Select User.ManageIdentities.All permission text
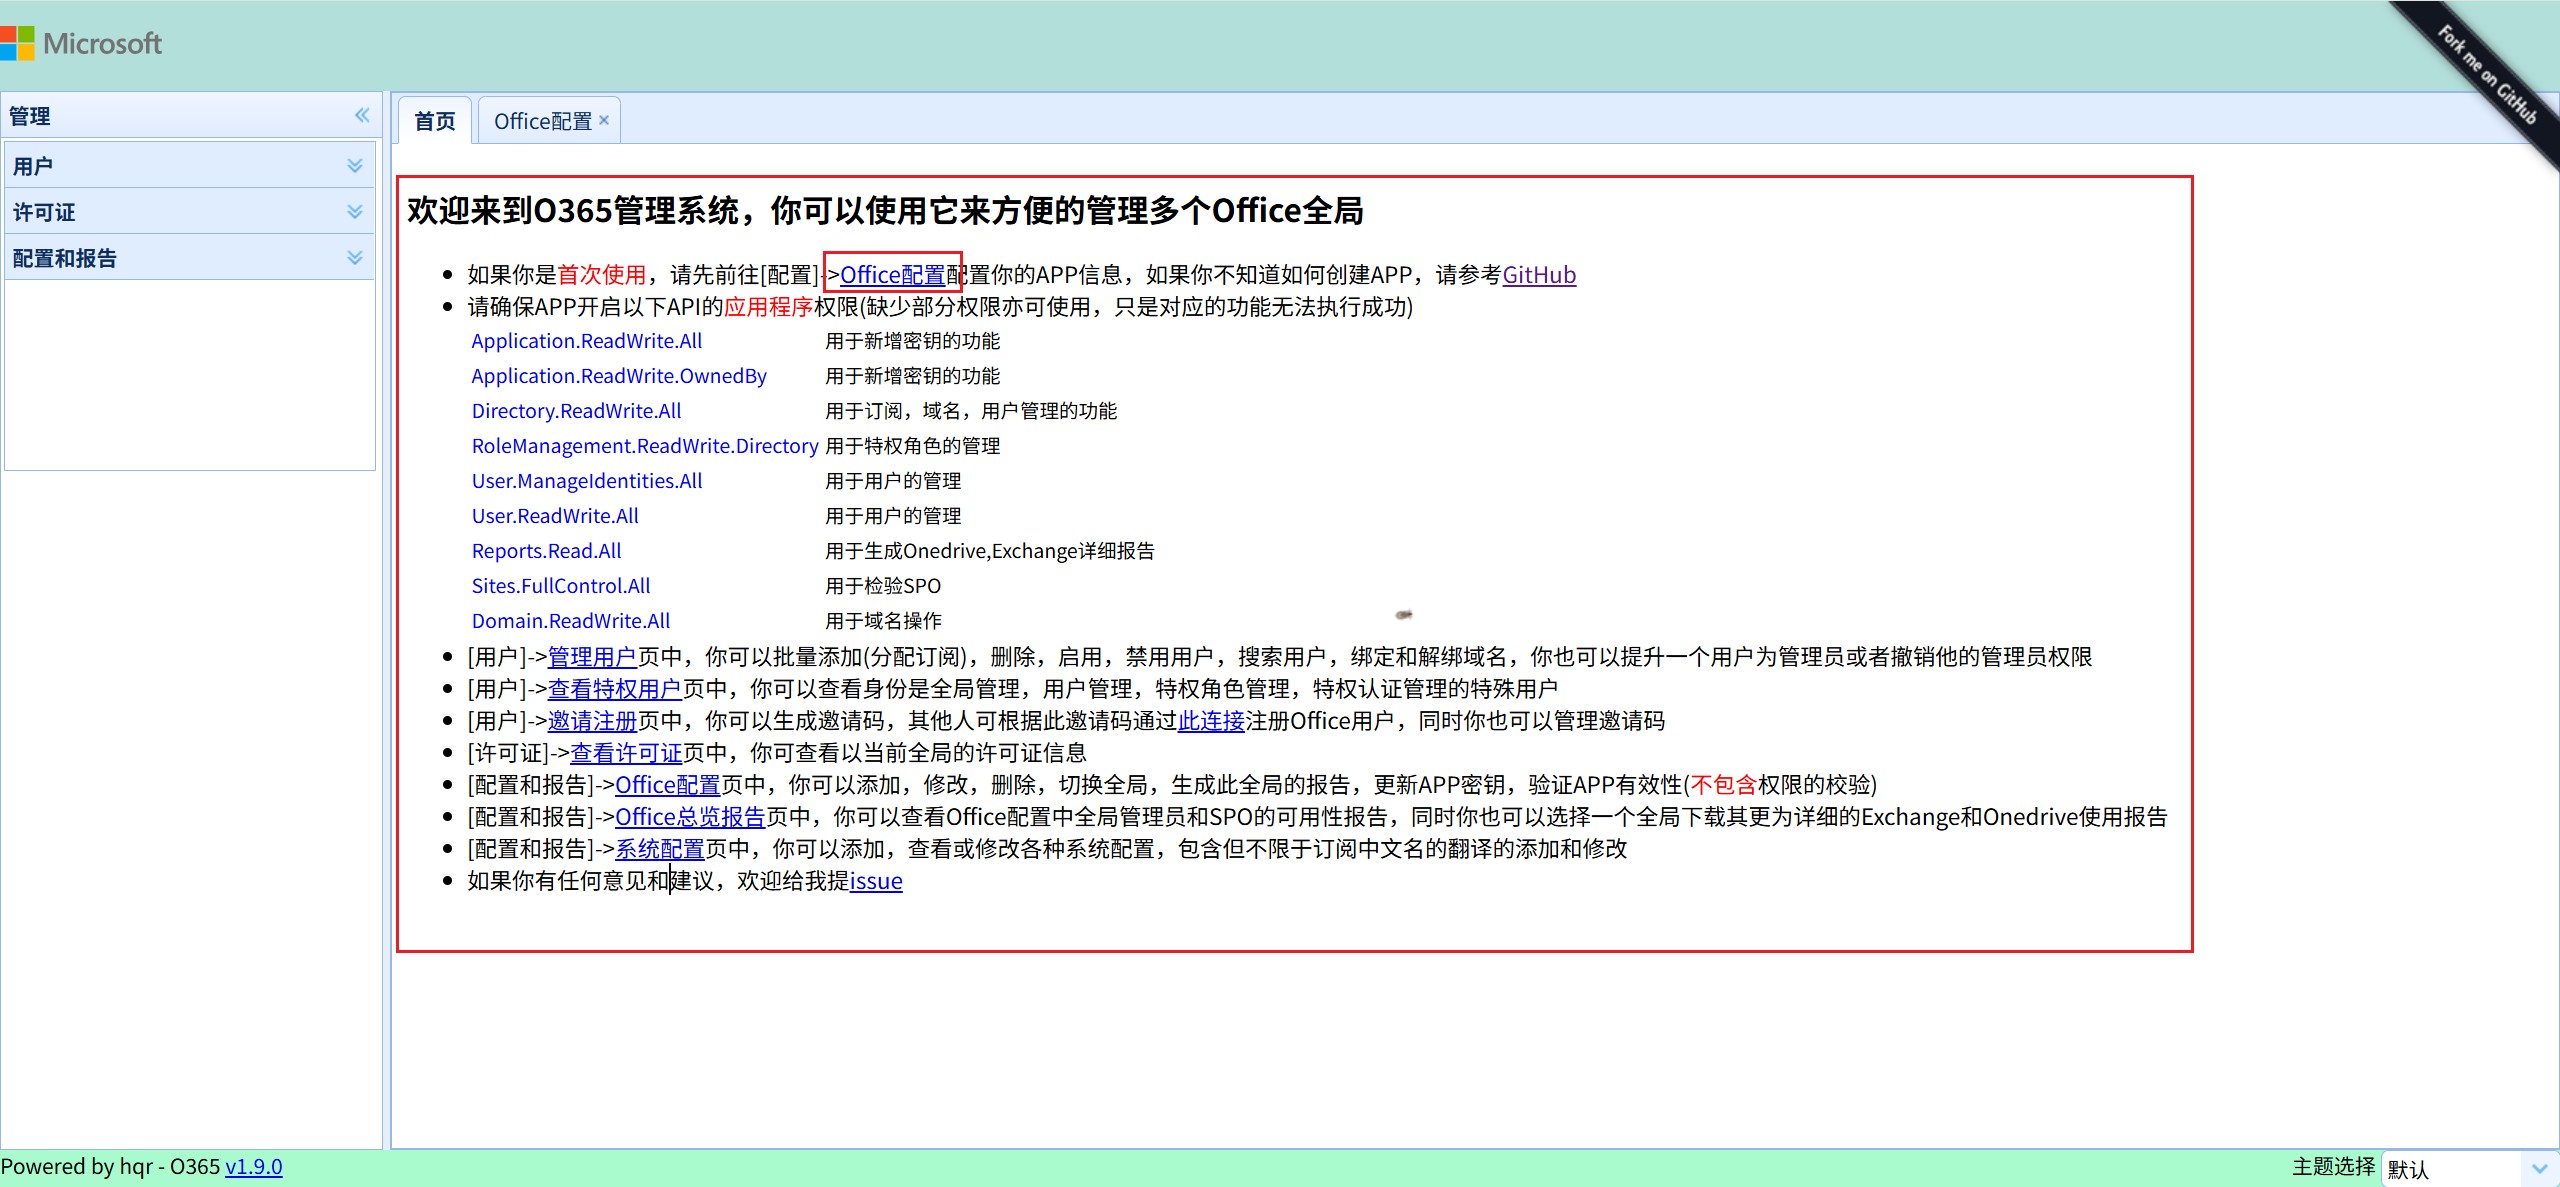 [587, 481]
